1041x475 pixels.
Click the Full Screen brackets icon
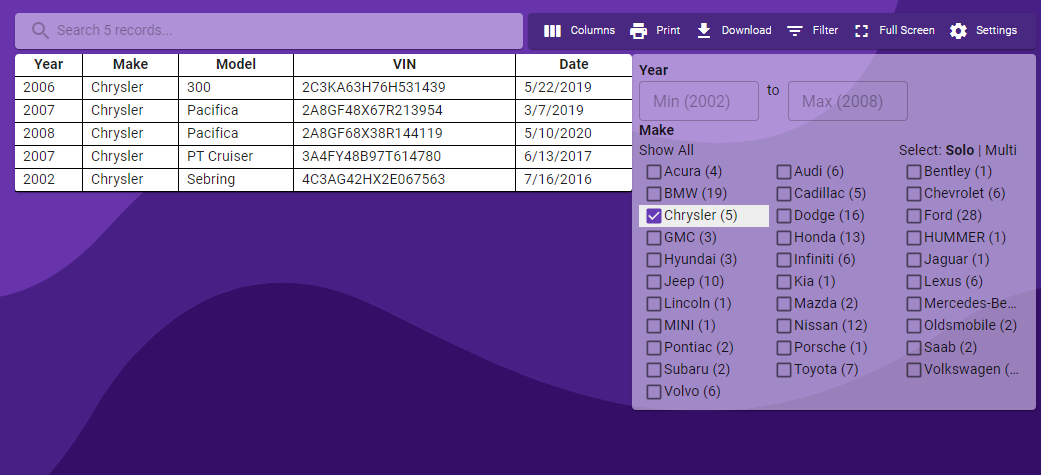(861, 31)
